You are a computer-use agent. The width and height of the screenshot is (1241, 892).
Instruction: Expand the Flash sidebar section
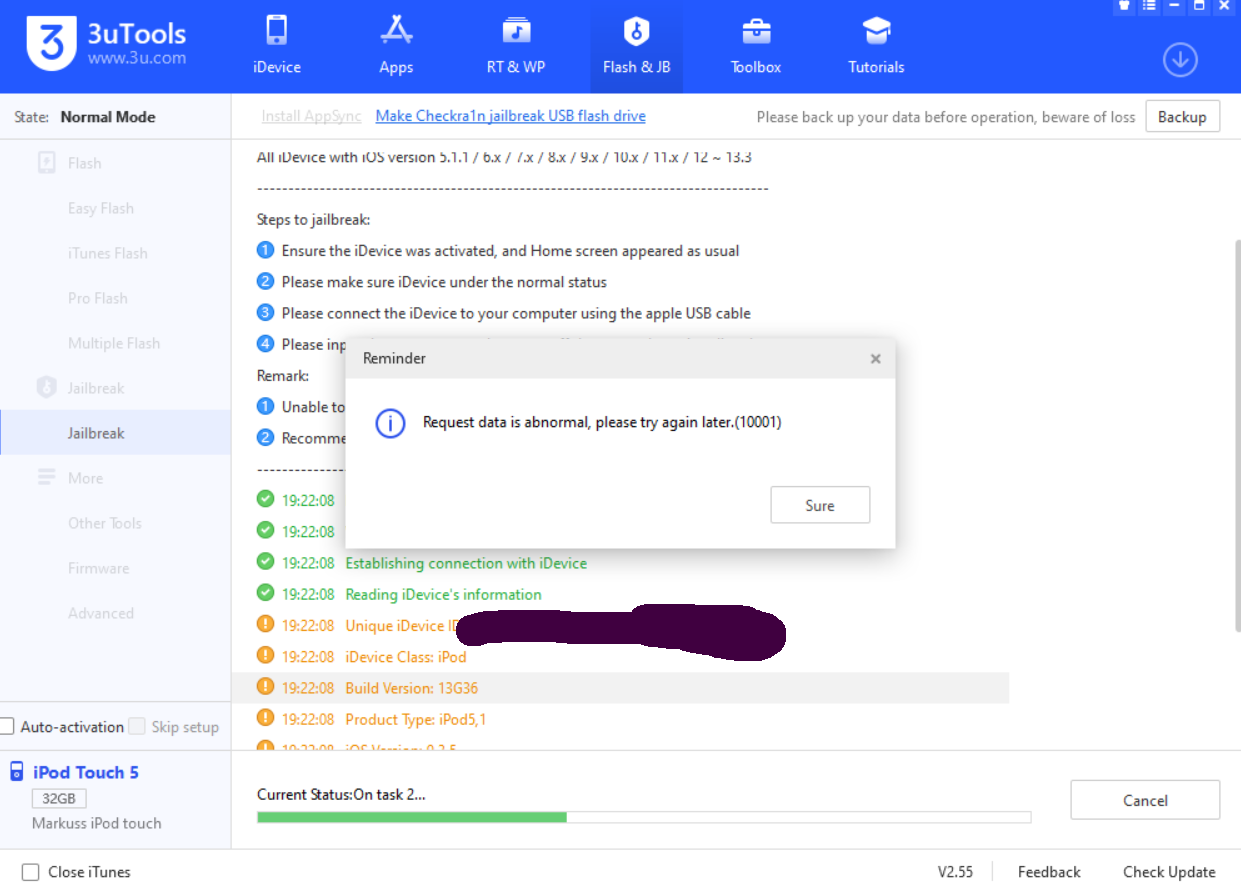click(x=84, y=163)
